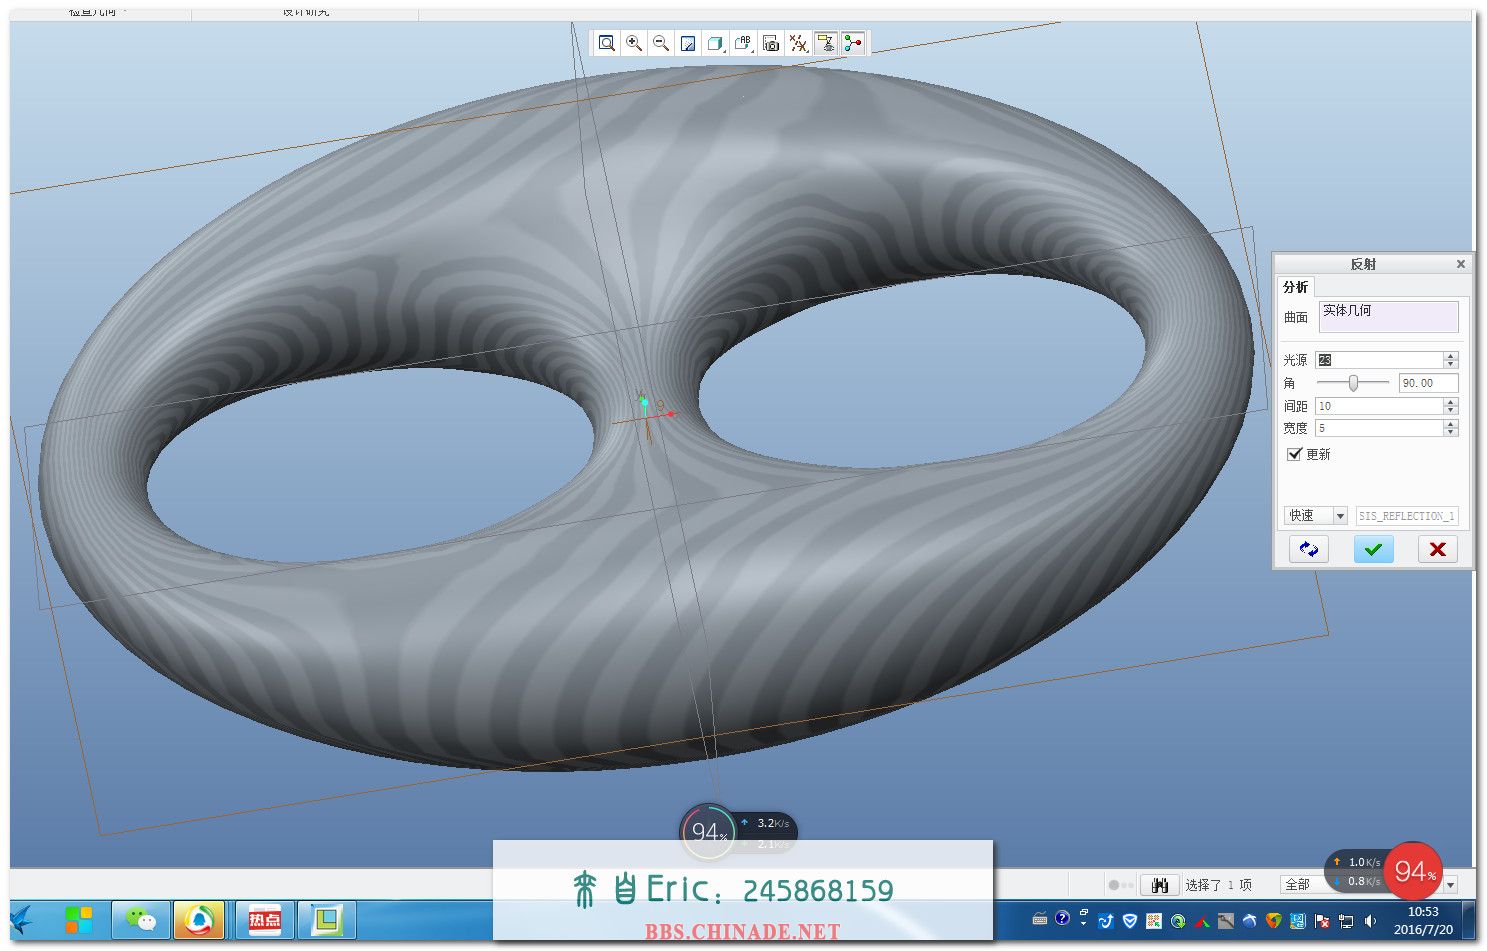The width and height of the screenshot is (1487, 951).
Task: Click the binoculars search icon in status bar
Action: tap(1160, 885)
